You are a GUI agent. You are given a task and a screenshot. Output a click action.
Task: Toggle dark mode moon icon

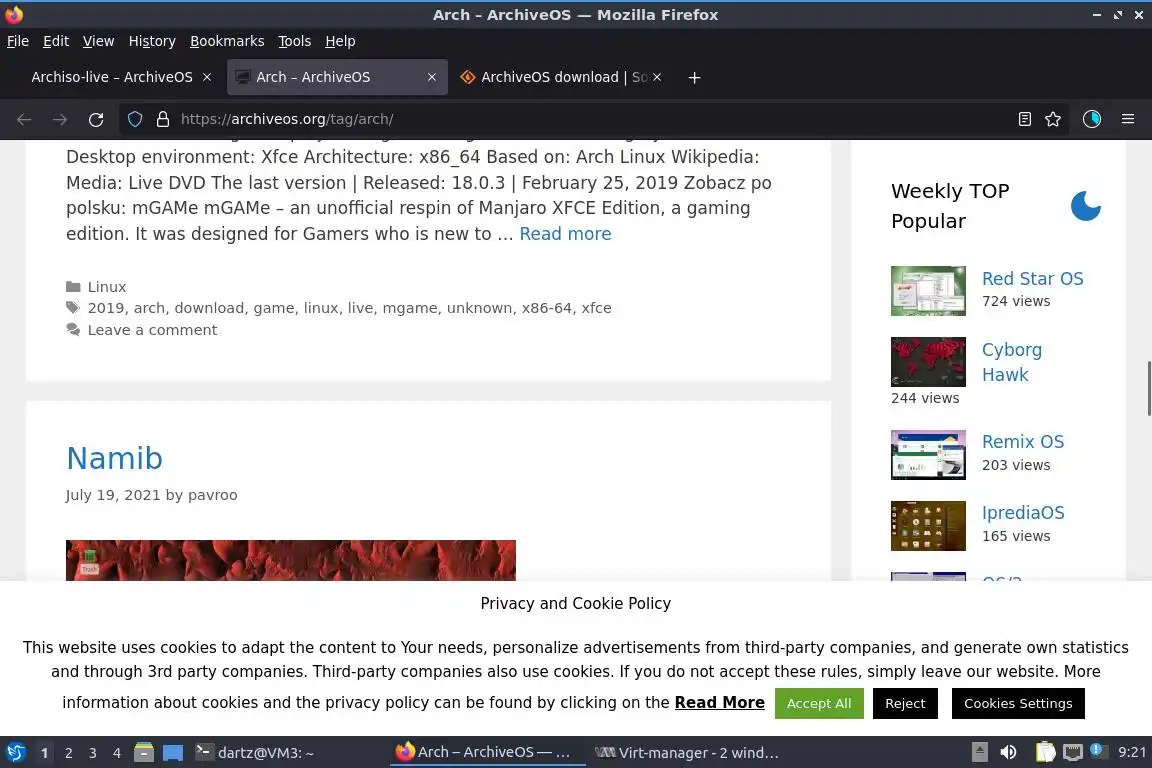coord(1086,206)
